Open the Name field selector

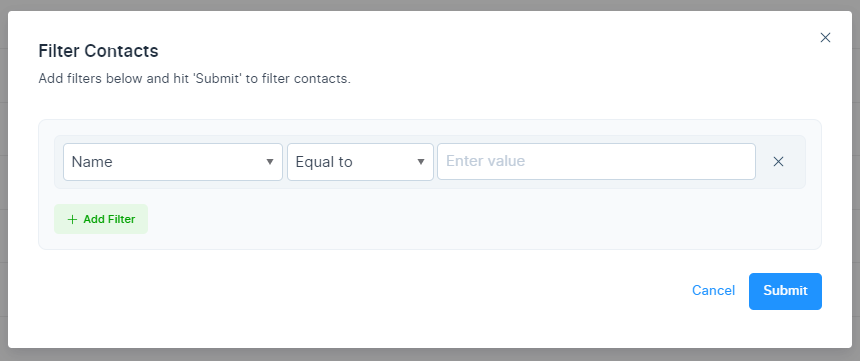click(x=173, y=162)
